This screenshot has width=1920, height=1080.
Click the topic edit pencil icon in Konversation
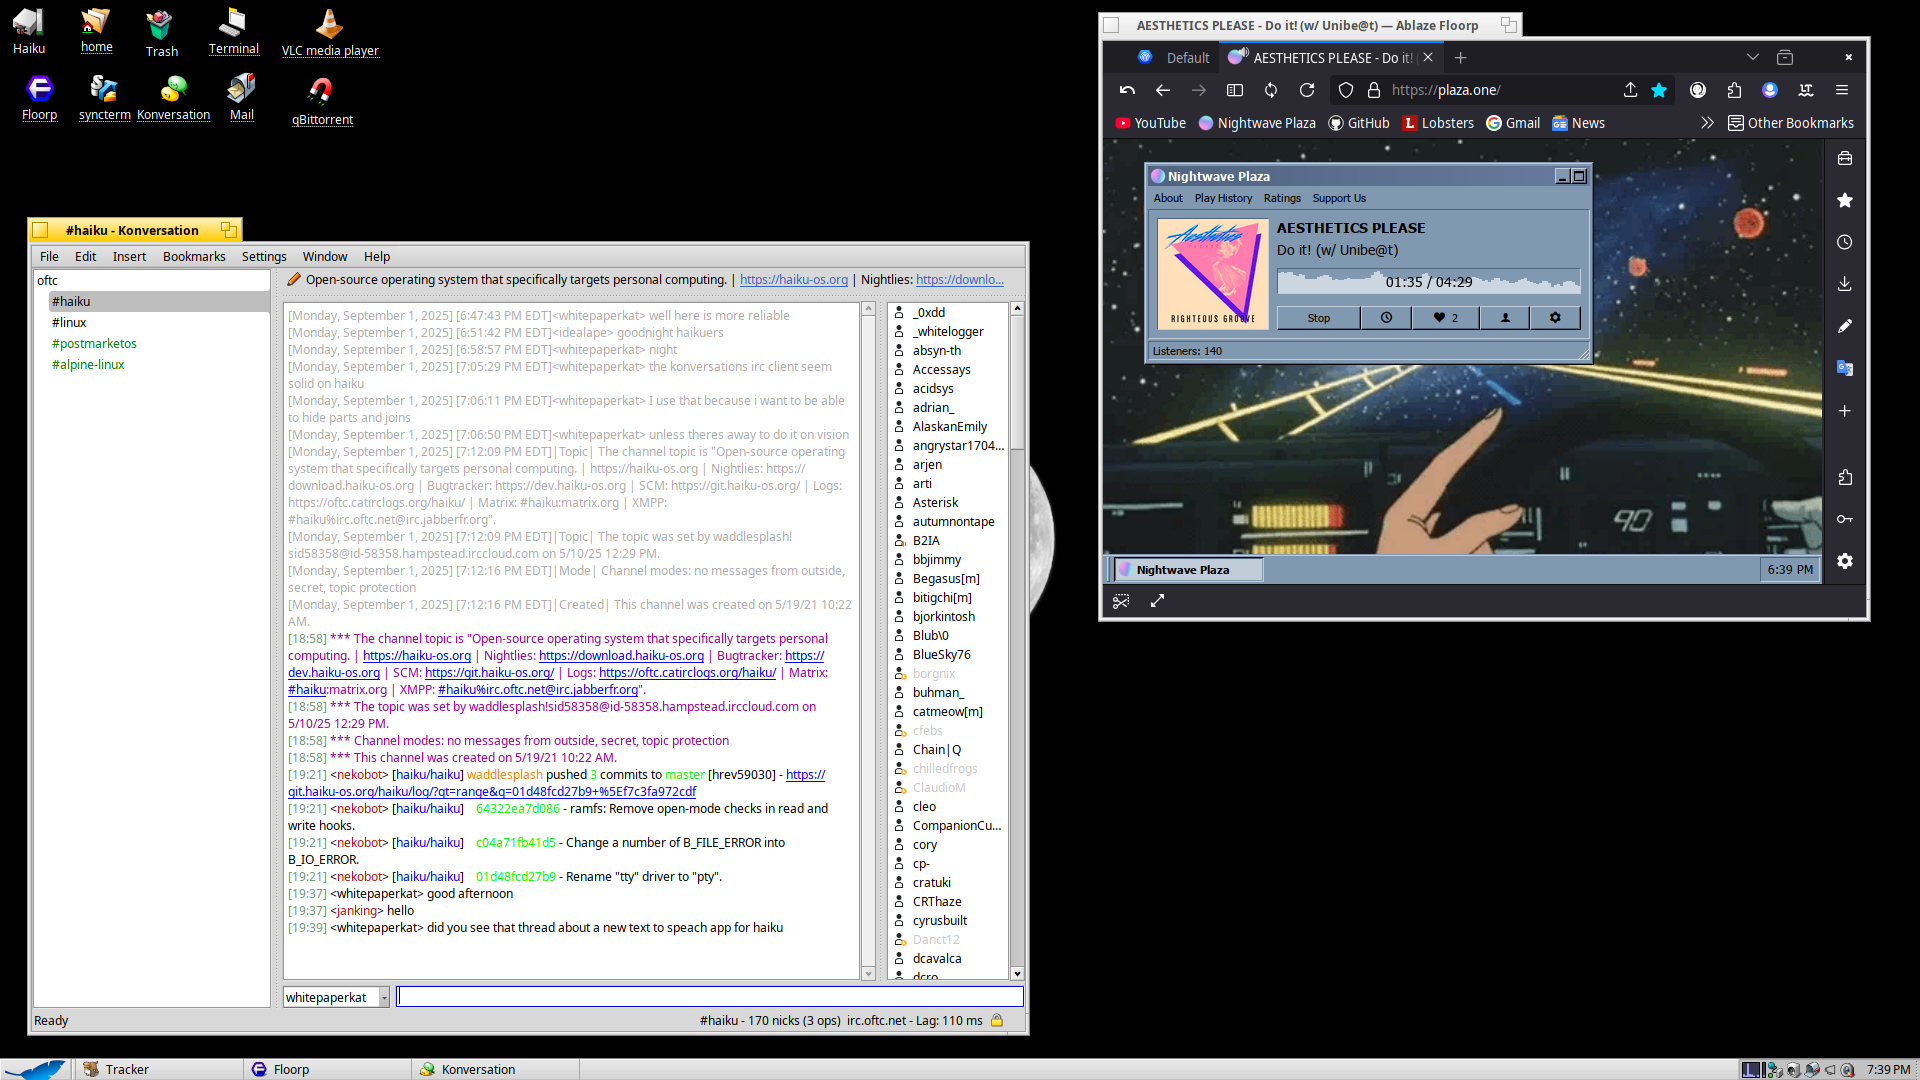pyautogui.click(x=294, y=280)
